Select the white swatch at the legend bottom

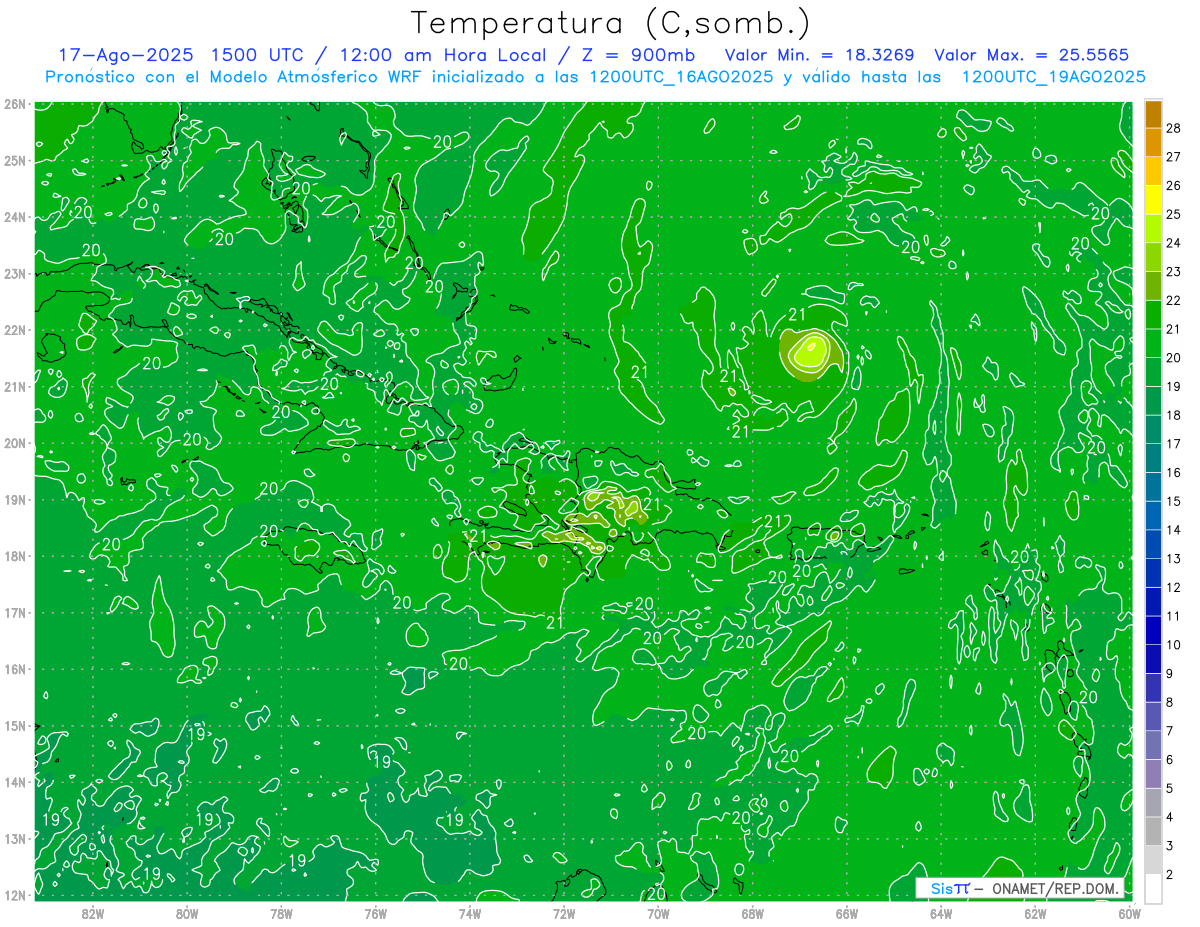[1153, 888]
